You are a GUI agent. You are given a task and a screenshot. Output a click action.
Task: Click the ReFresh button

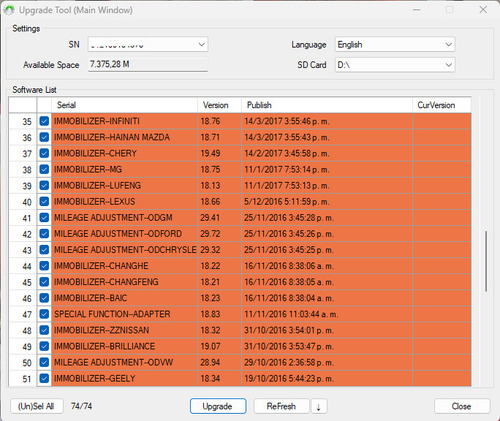pyautogui.click(x=281, y=406)
